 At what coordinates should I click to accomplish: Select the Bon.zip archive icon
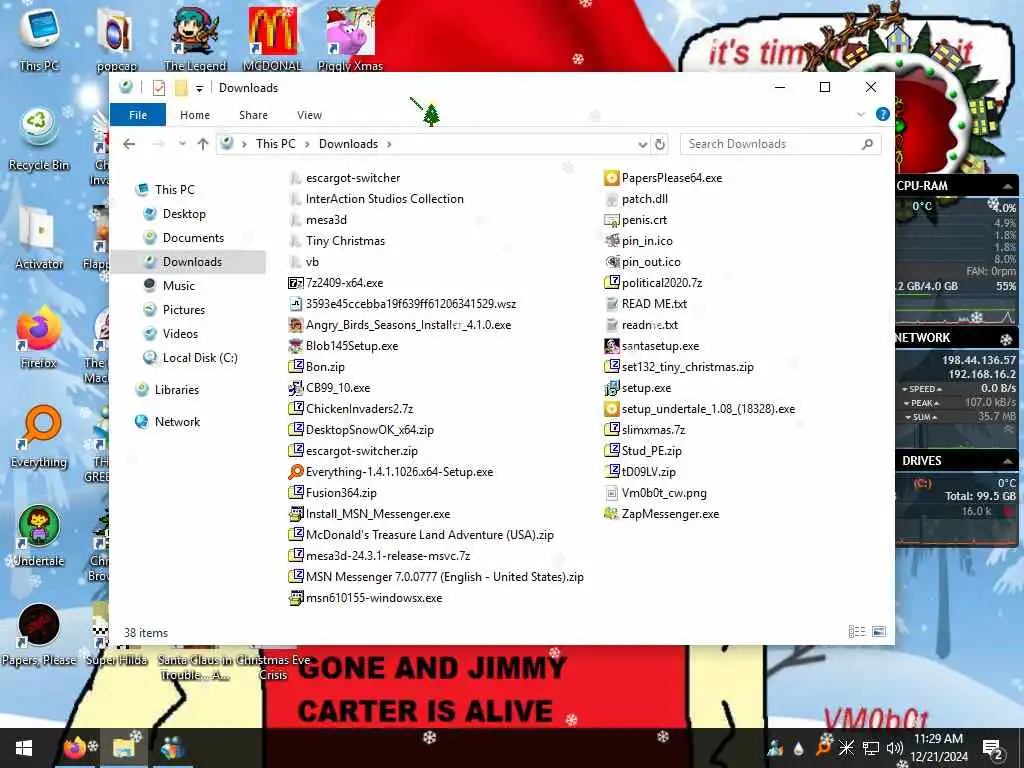pos(296,366)
